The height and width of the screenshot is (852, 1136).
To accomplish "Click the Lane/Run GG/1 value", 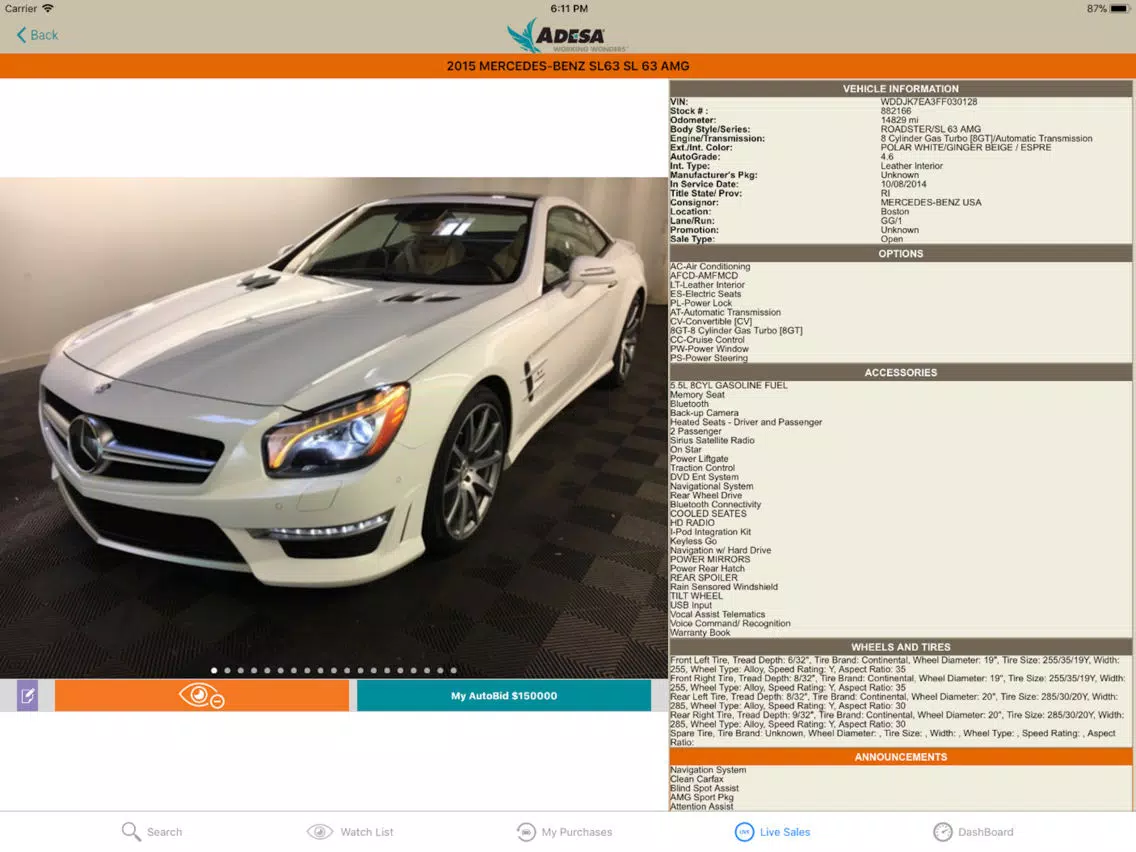I will pos(891,221).
